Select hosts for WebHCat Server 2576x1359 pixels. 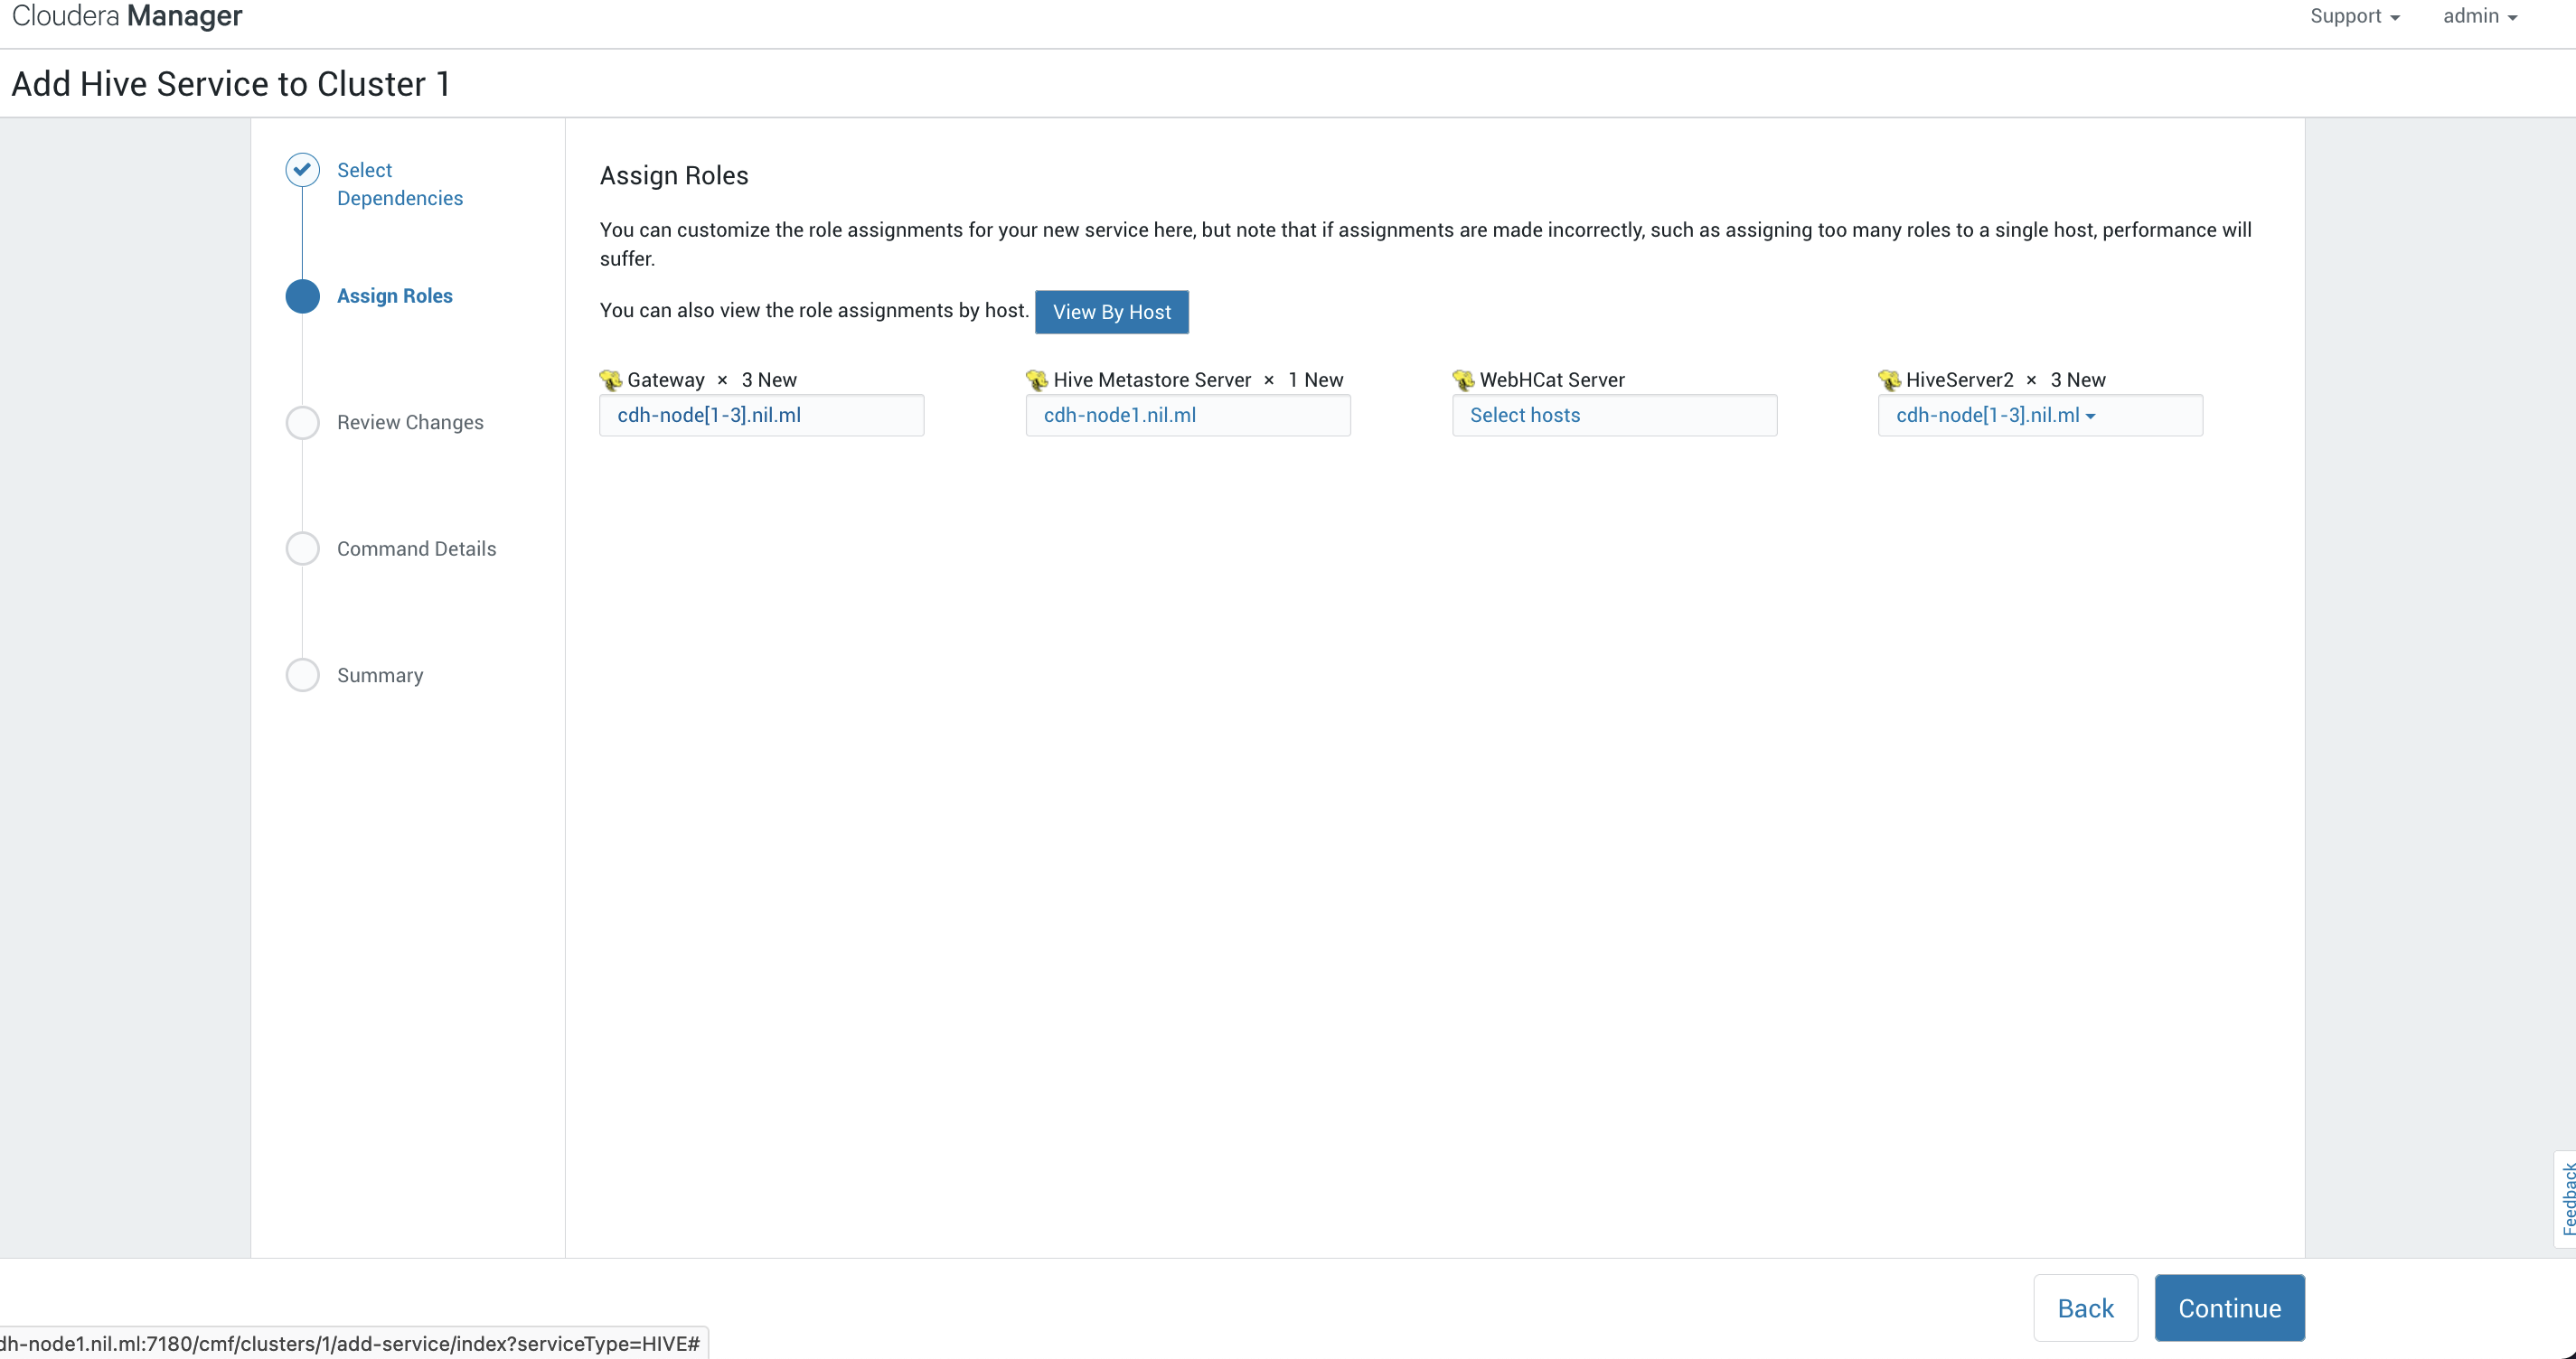(x=1614, y=415)
